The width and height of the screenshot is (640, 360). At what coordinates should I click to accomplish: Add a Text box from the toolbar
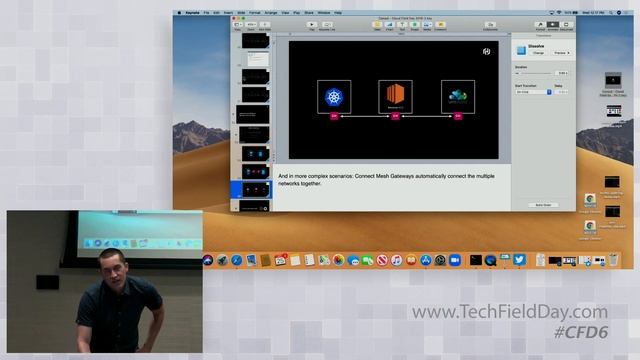tap(402, 24)
